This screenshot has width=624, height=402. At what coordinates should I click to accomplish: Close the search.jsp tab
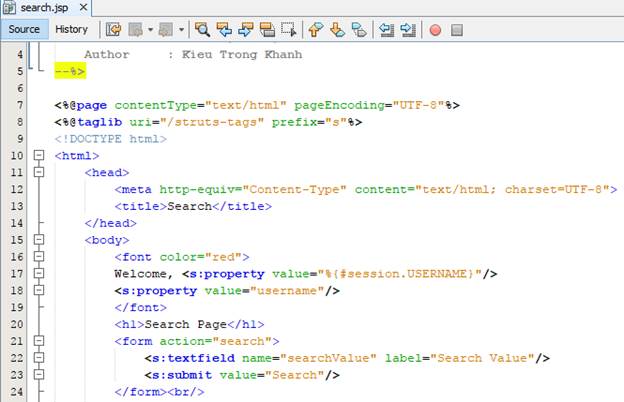pyautogui.click(x=83, y=8)
